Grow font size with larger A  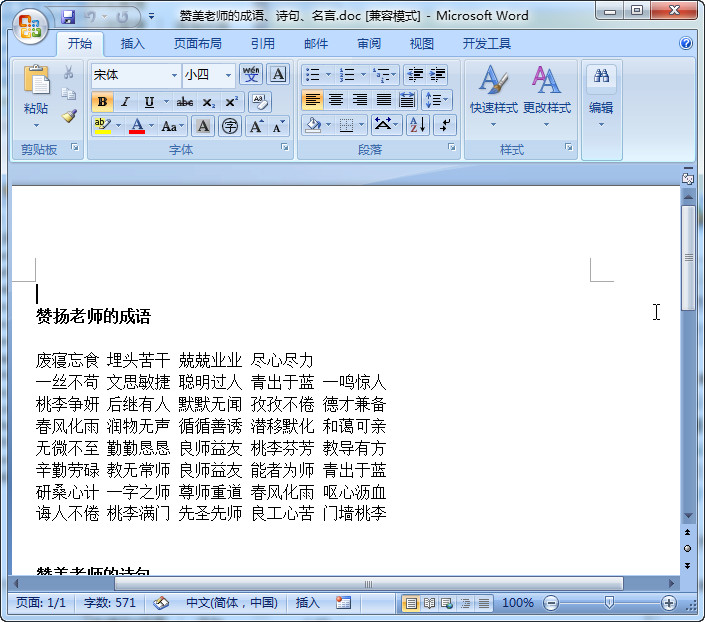pyautogui.click(x=256, y=126)
